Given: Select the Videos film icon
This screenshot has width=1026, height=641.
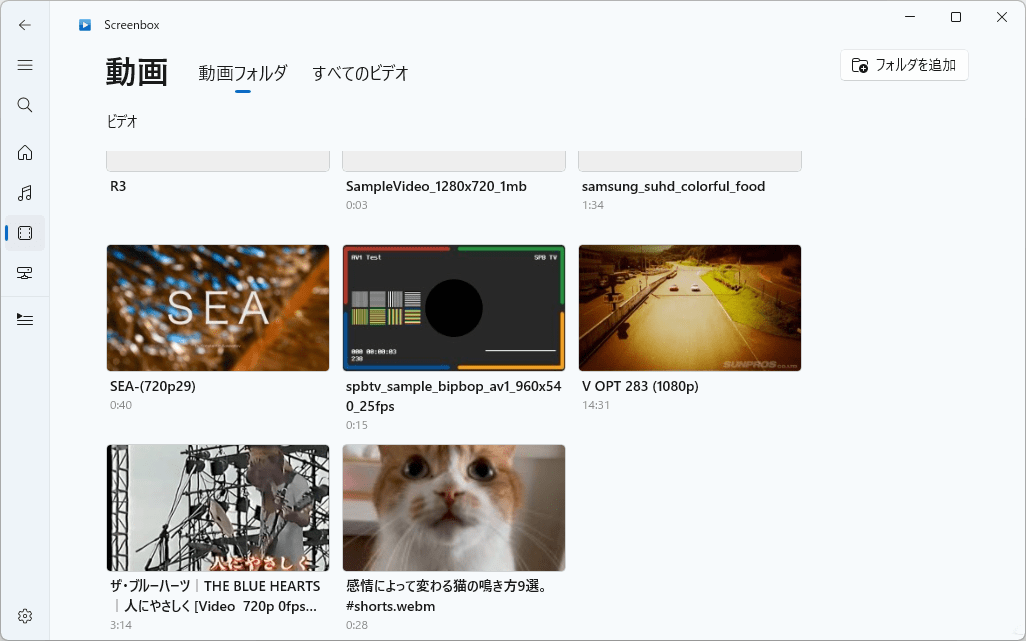Looking at the screenshot, I should [x=25, y=233].
